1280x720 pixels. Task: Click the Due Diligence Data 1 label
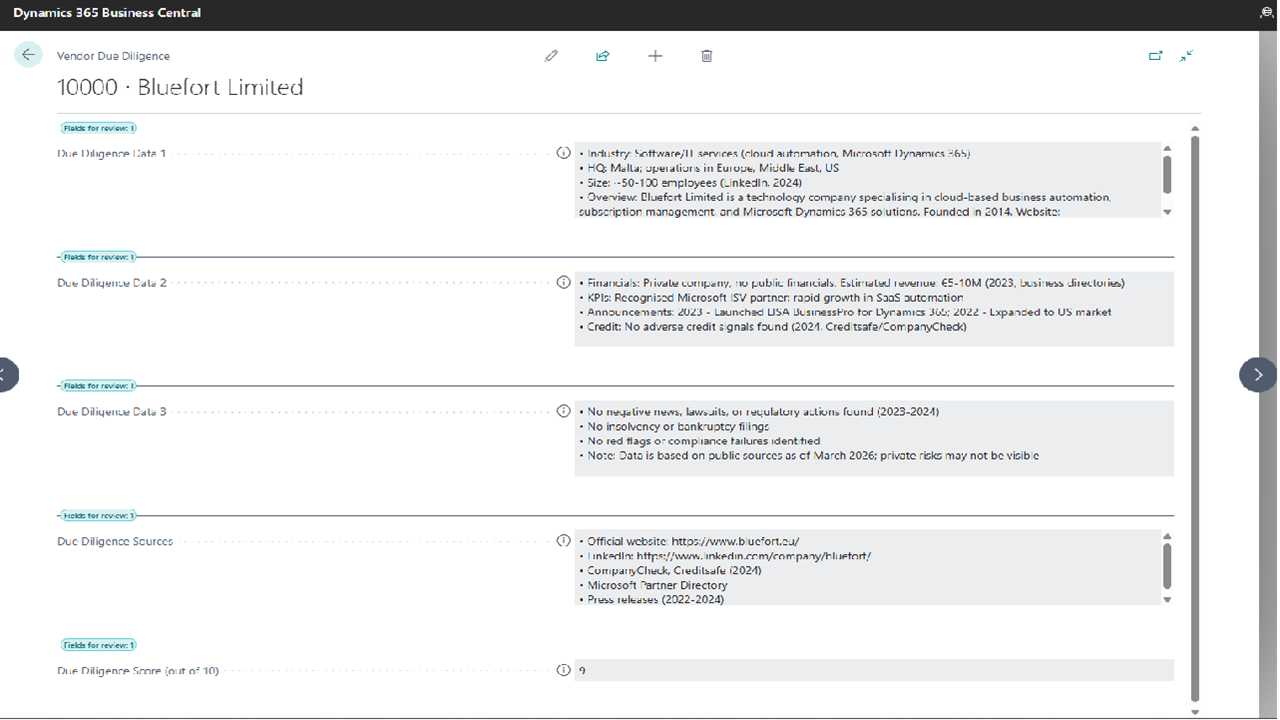coord(112,154)
